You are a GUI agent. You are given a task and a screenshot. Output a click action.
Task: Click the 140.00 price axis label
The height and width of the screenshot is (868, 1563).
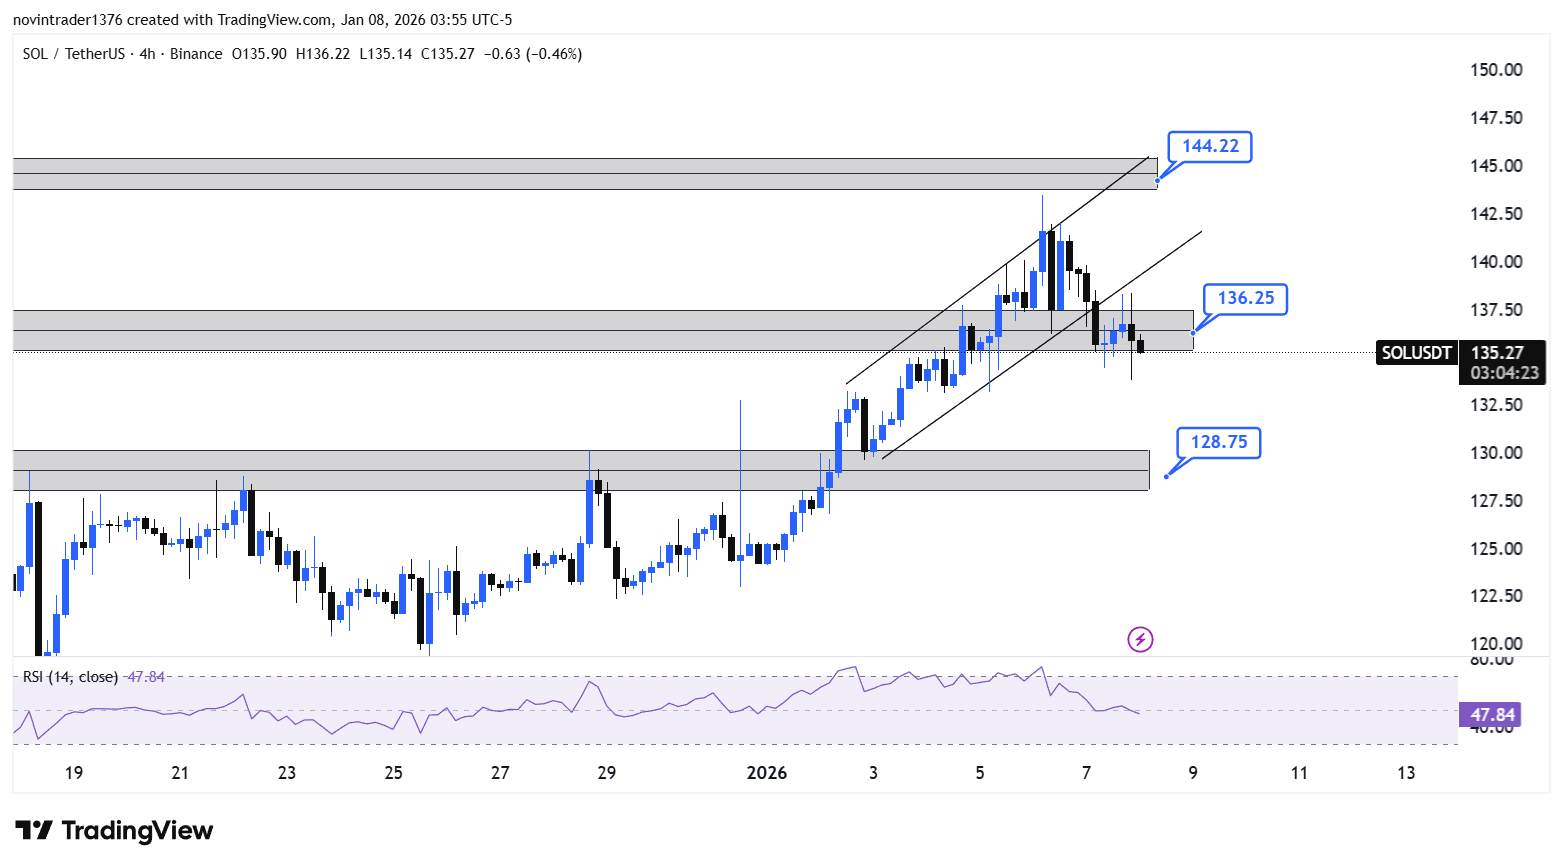tap(1496, 262)
